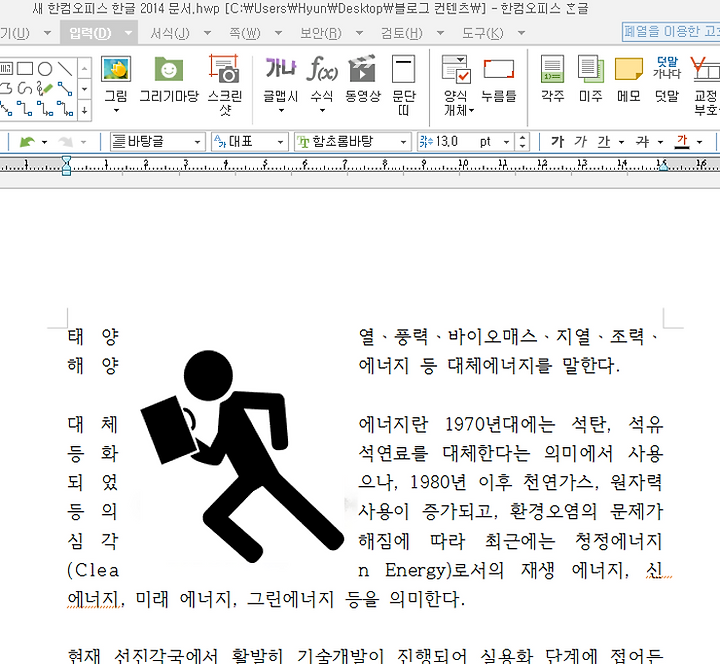720x664 pixels.
Task: Click the font size stepper arrows
Action: tap(522, 141)
